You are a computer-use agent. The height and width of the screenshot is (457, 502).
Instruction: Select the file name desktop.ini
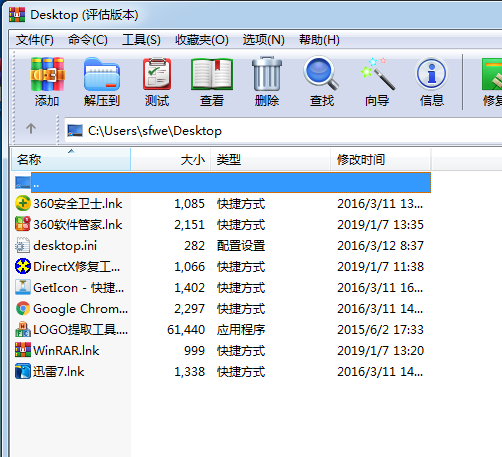click(x=65, y=246)
